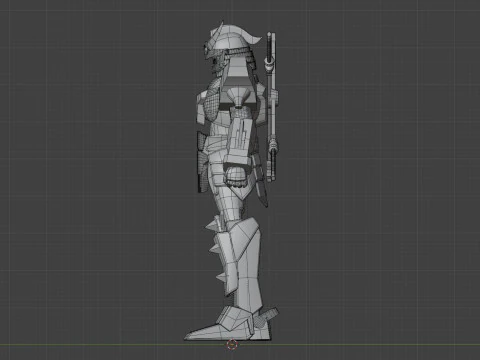Select the sheathed sword on the back
This screenshot has width=480, height=360.
[x=271, y=107]
